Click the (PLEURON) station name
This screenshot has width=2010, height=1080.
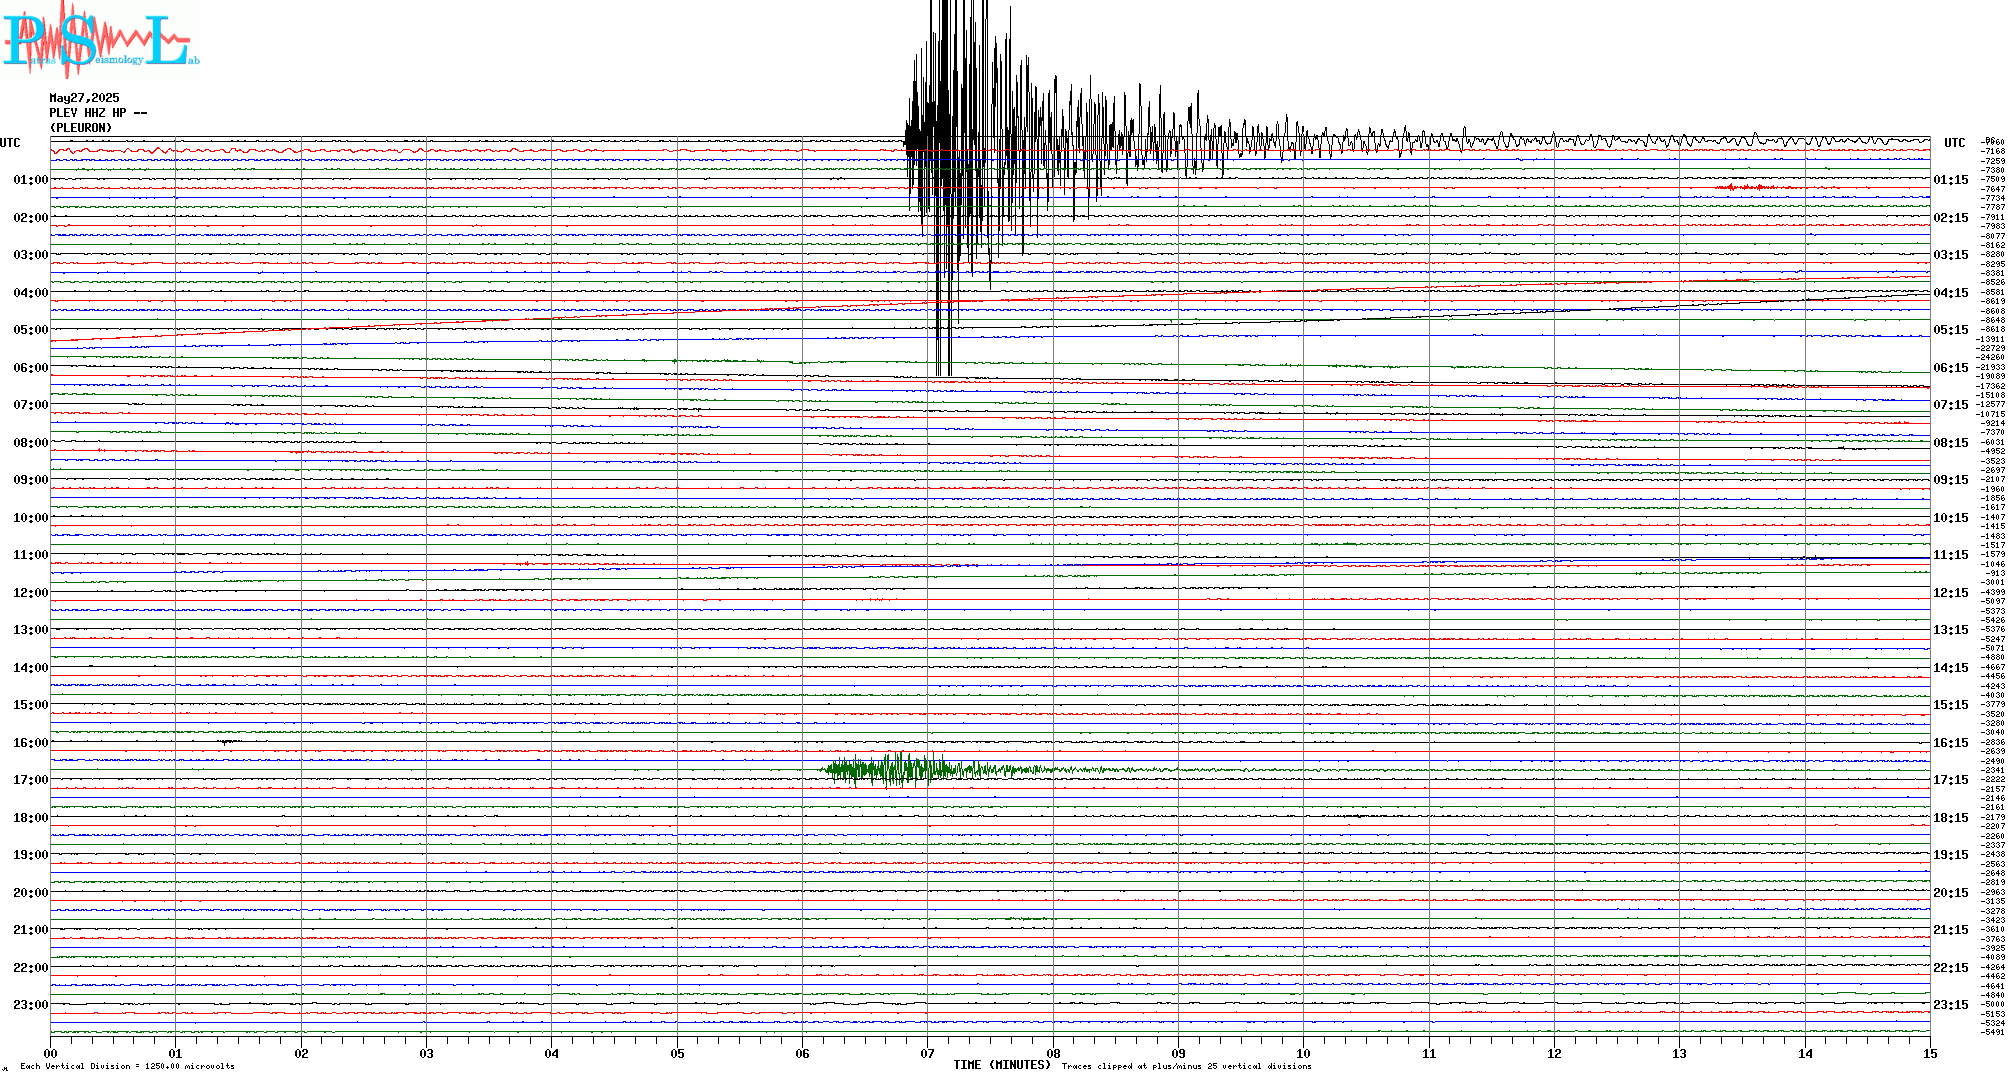click(x=81, y=128)
